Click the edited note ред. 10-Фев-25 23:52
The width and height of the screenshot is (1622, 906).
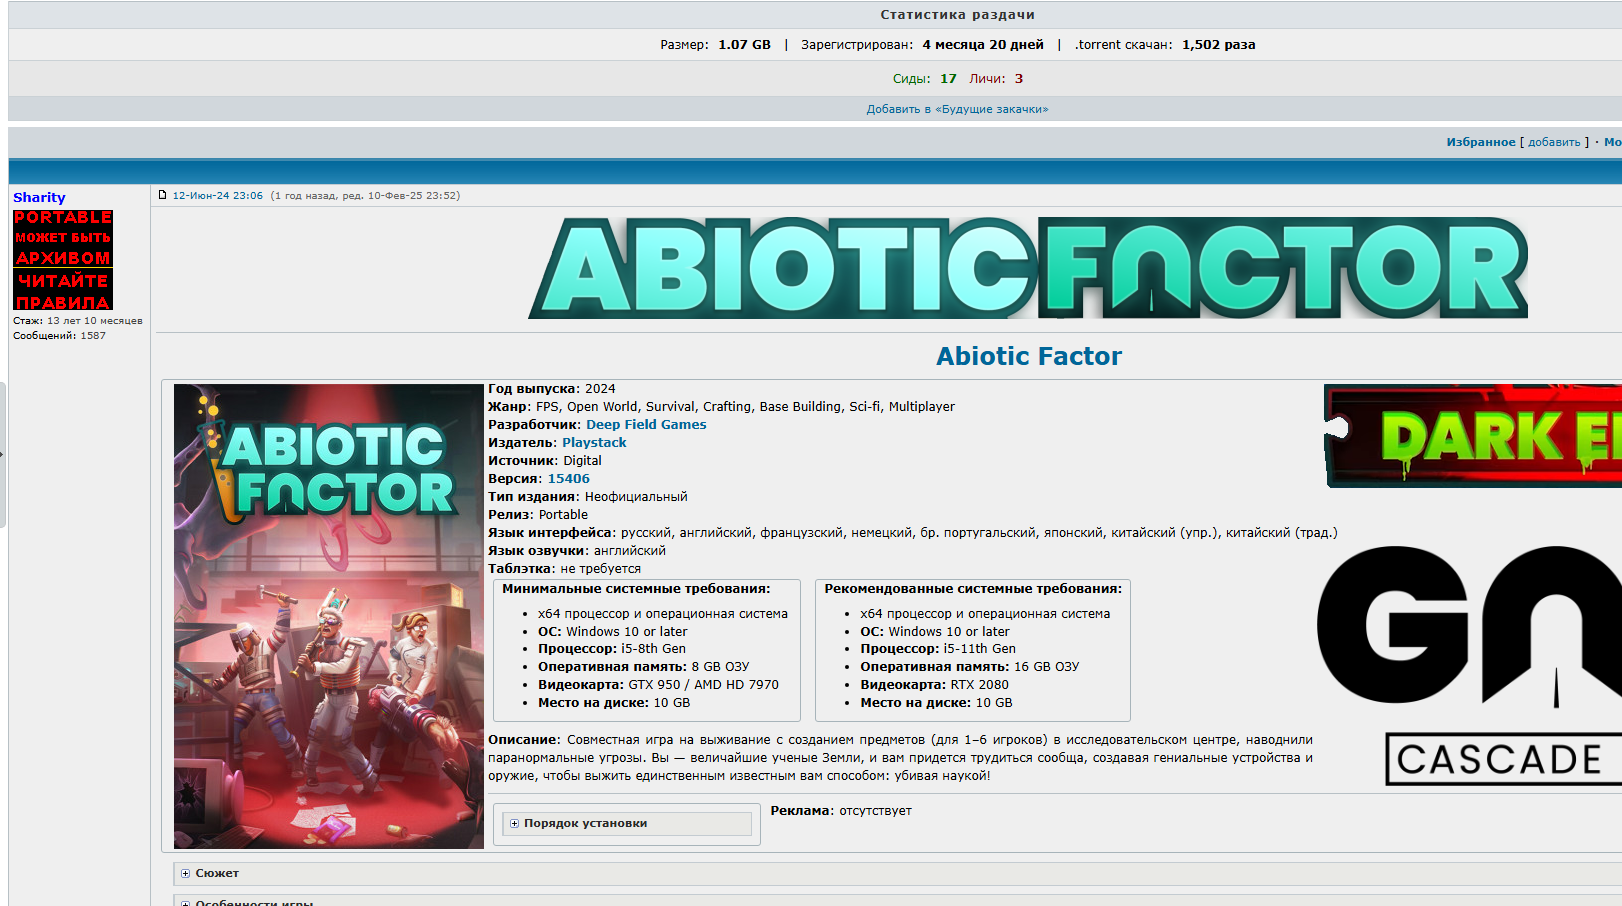399,196
